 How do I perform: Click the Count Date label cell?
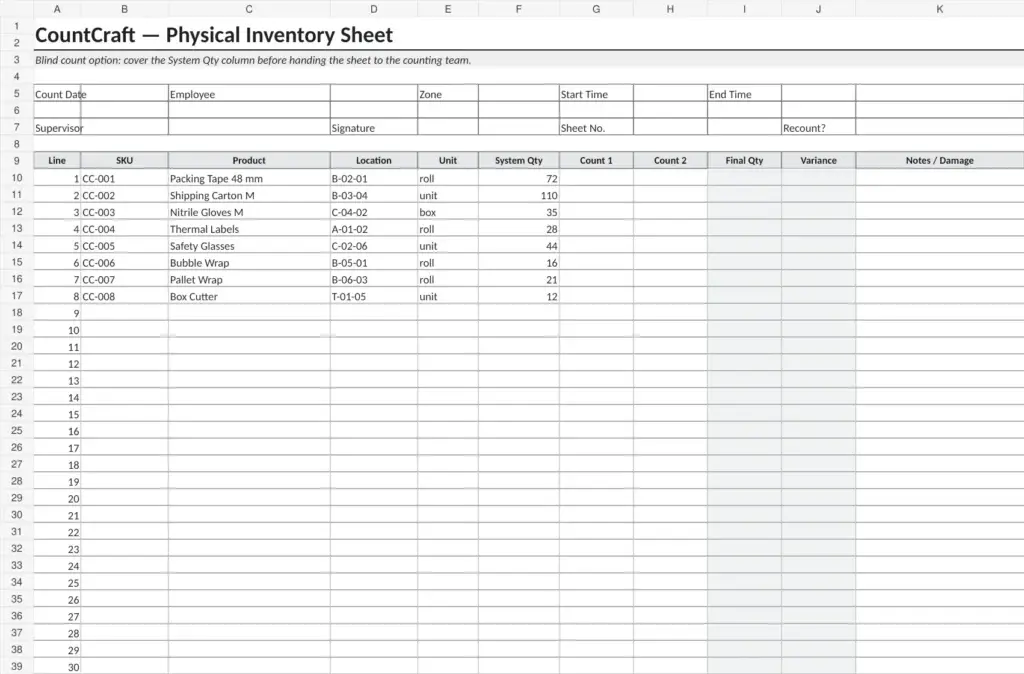[x=57, y=93]
